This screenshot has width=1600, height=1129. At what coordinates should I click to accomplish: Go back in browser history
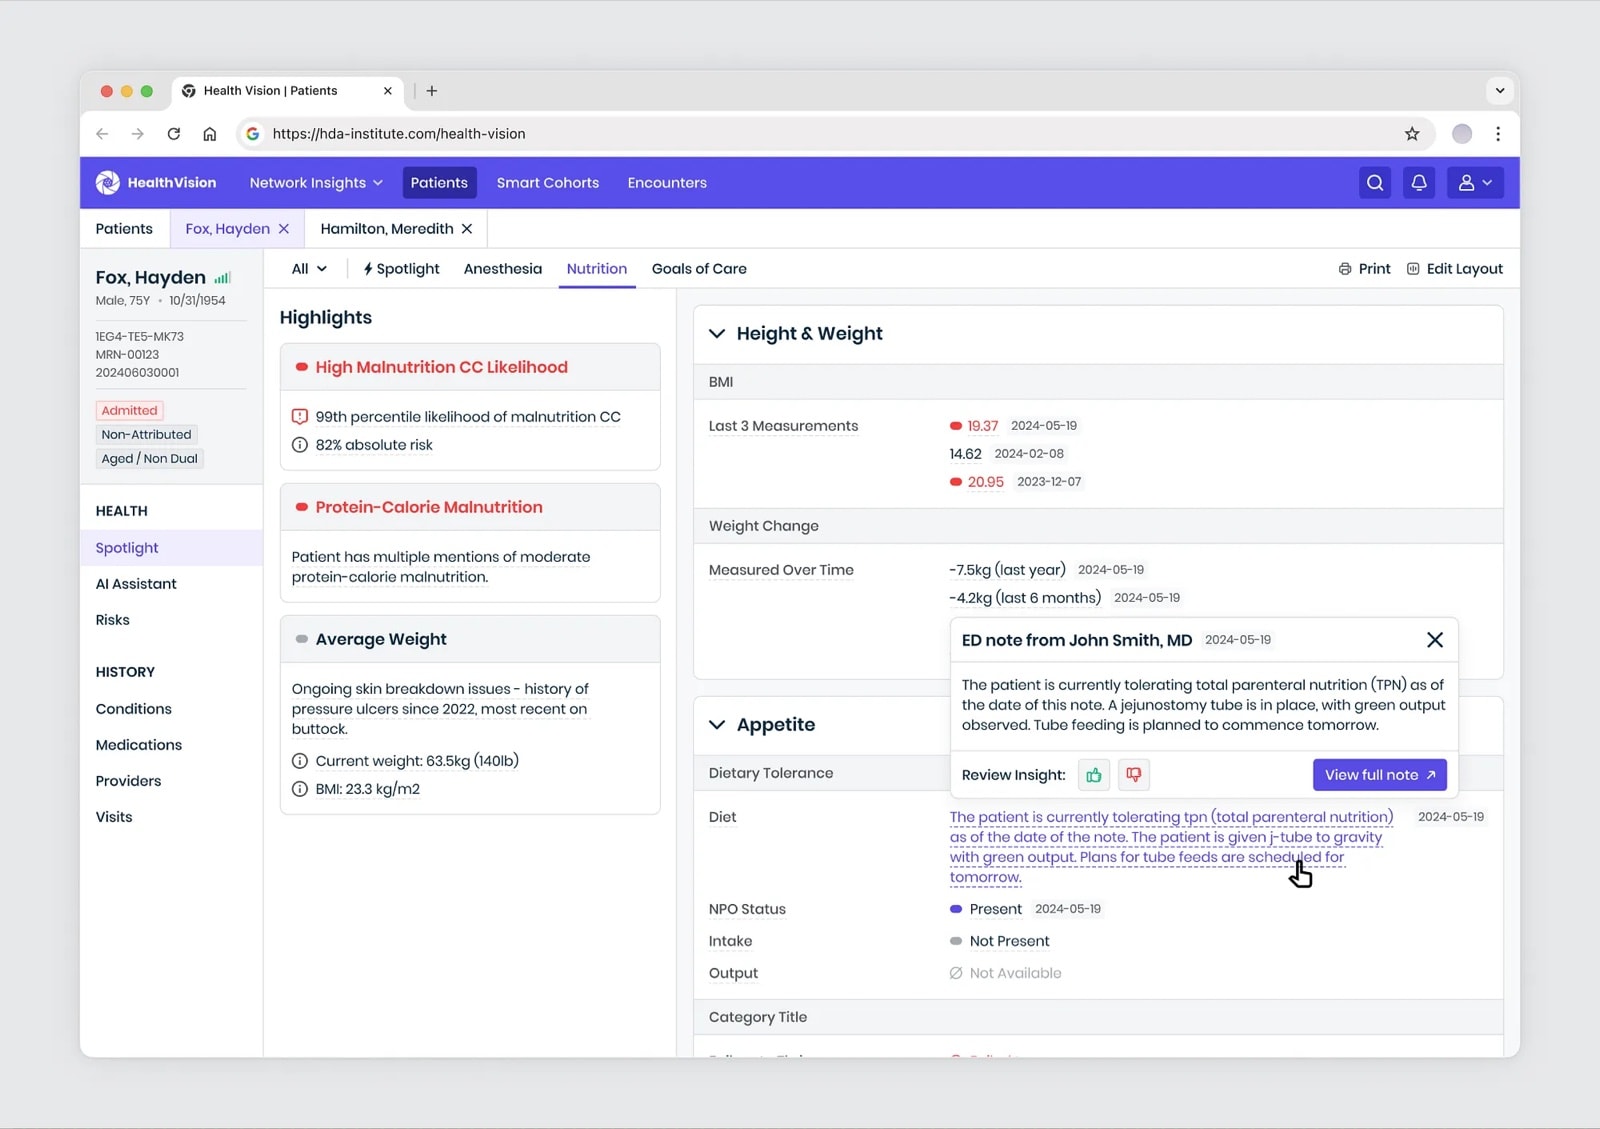pyautogui.click(x=102, y=134)
